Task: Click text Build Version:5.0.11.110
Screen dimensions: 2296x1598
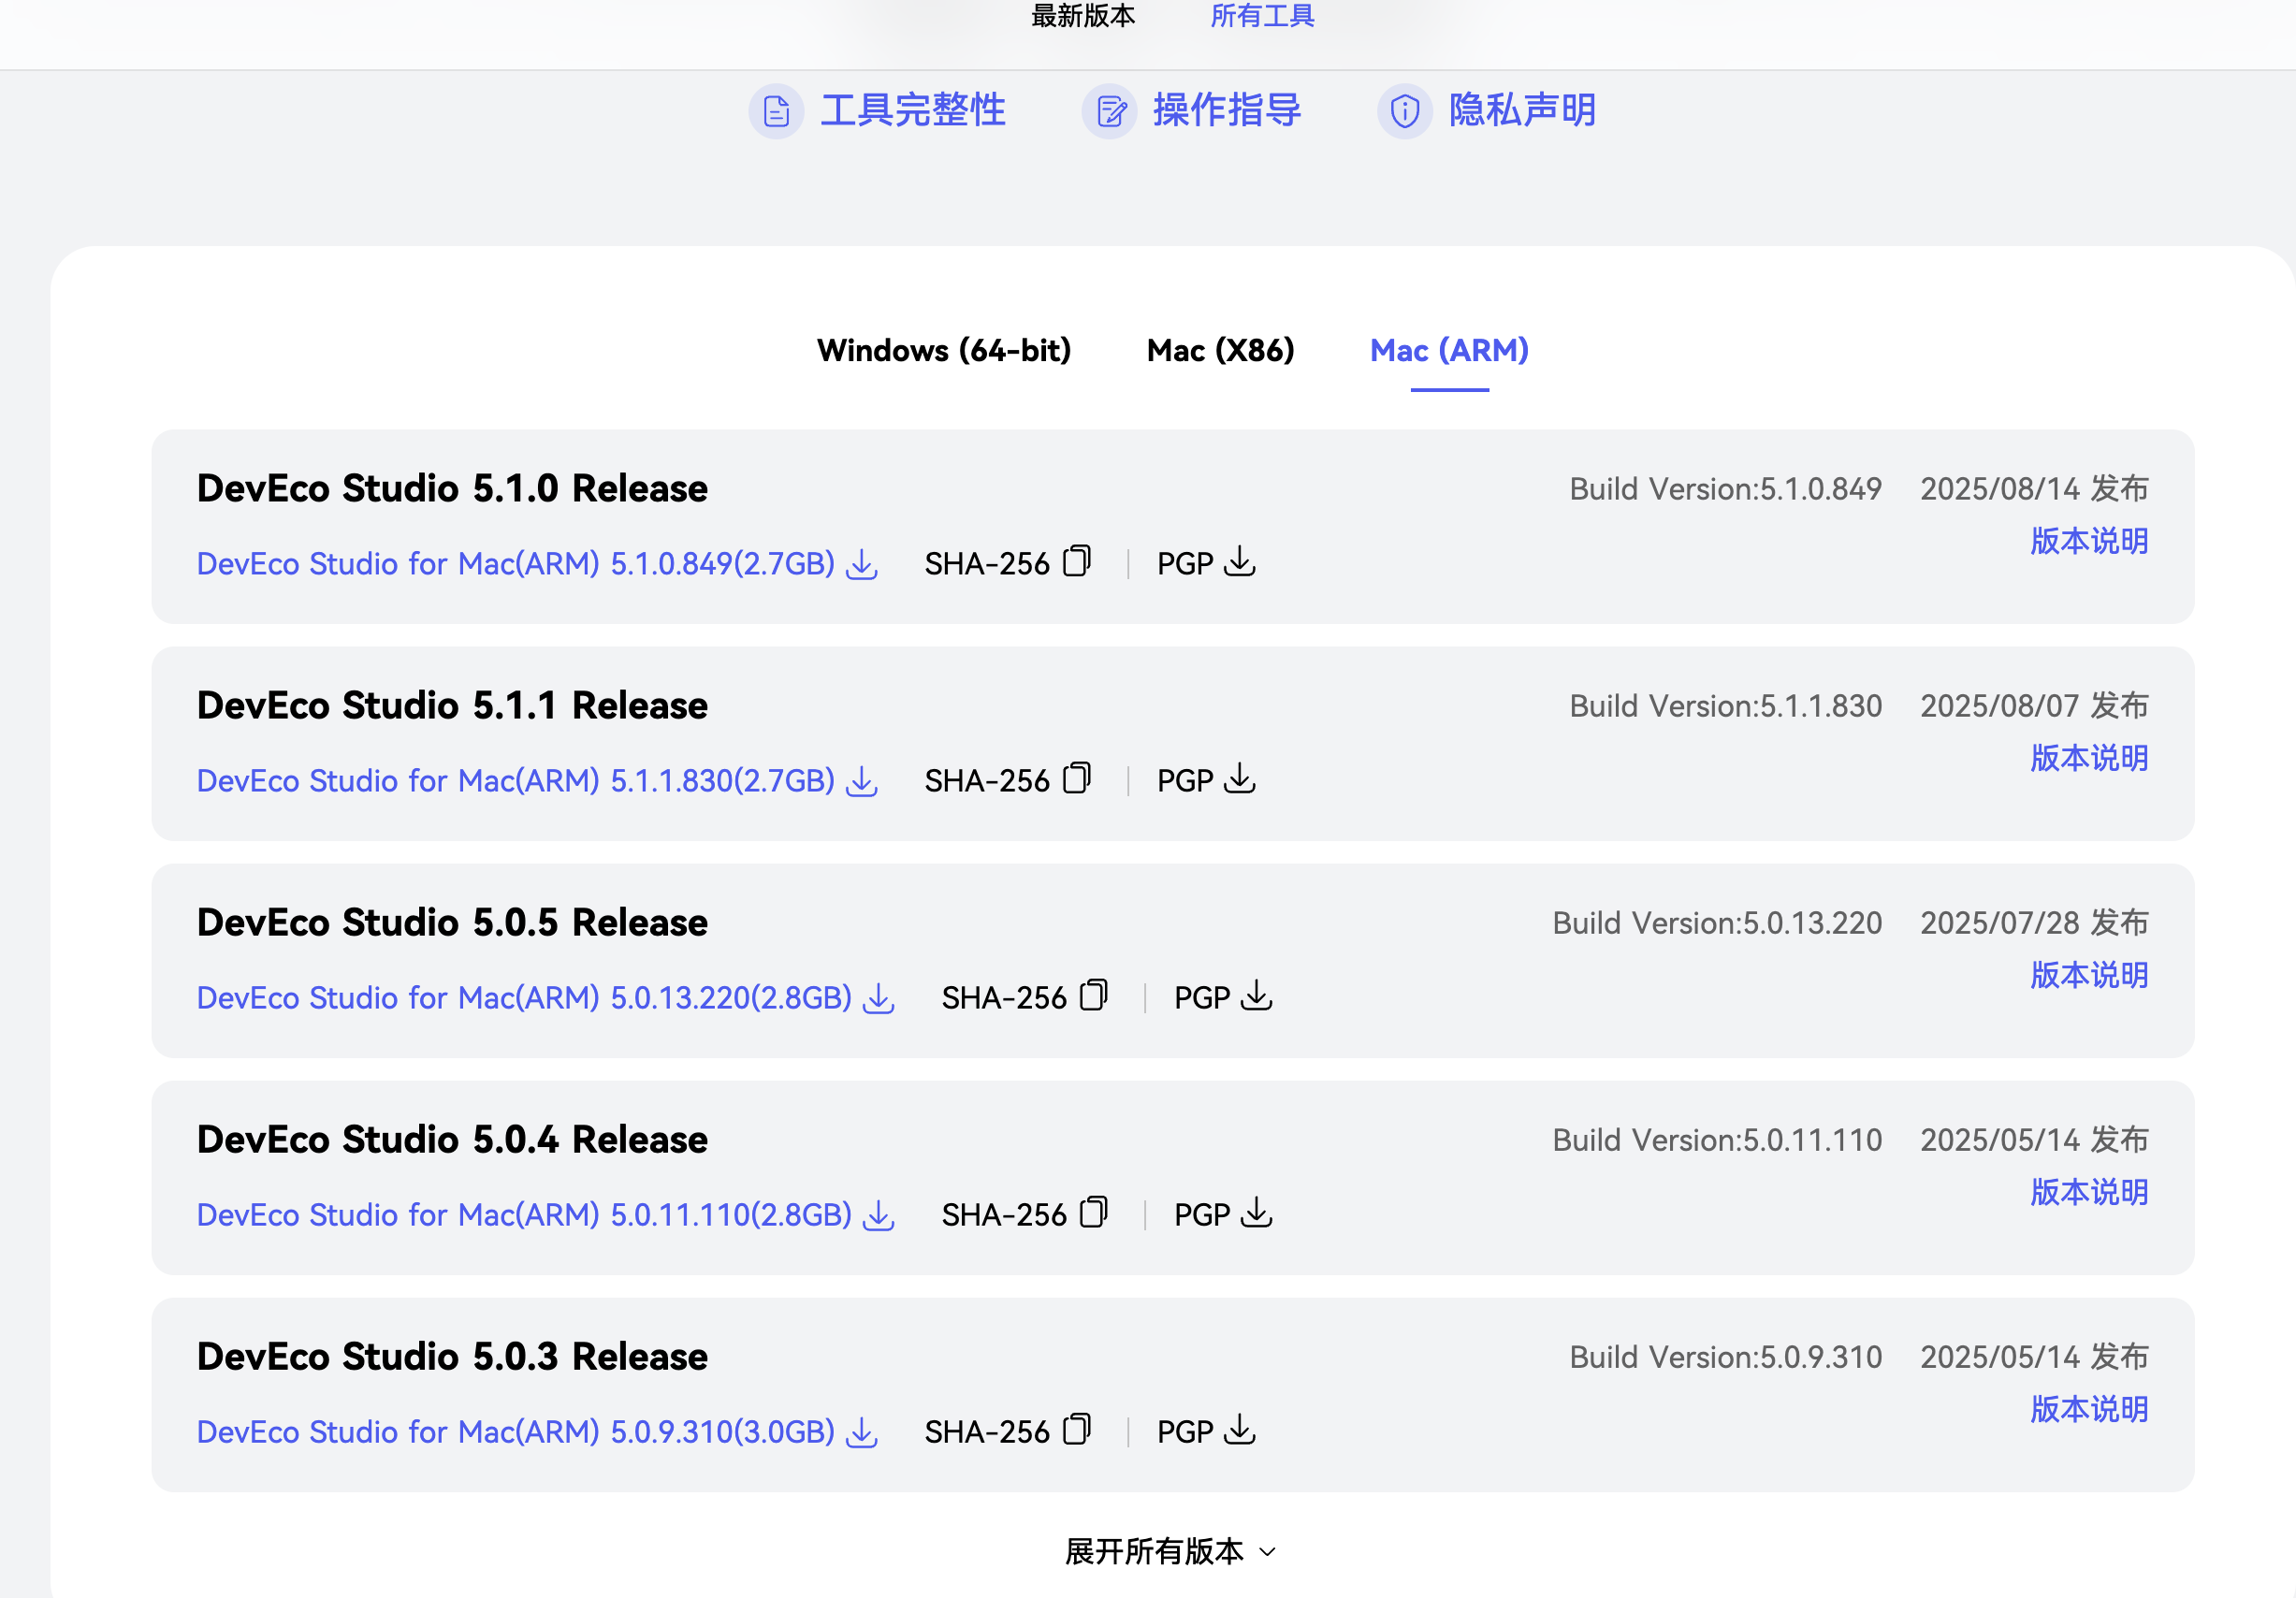Action: pos(1717,1140)
